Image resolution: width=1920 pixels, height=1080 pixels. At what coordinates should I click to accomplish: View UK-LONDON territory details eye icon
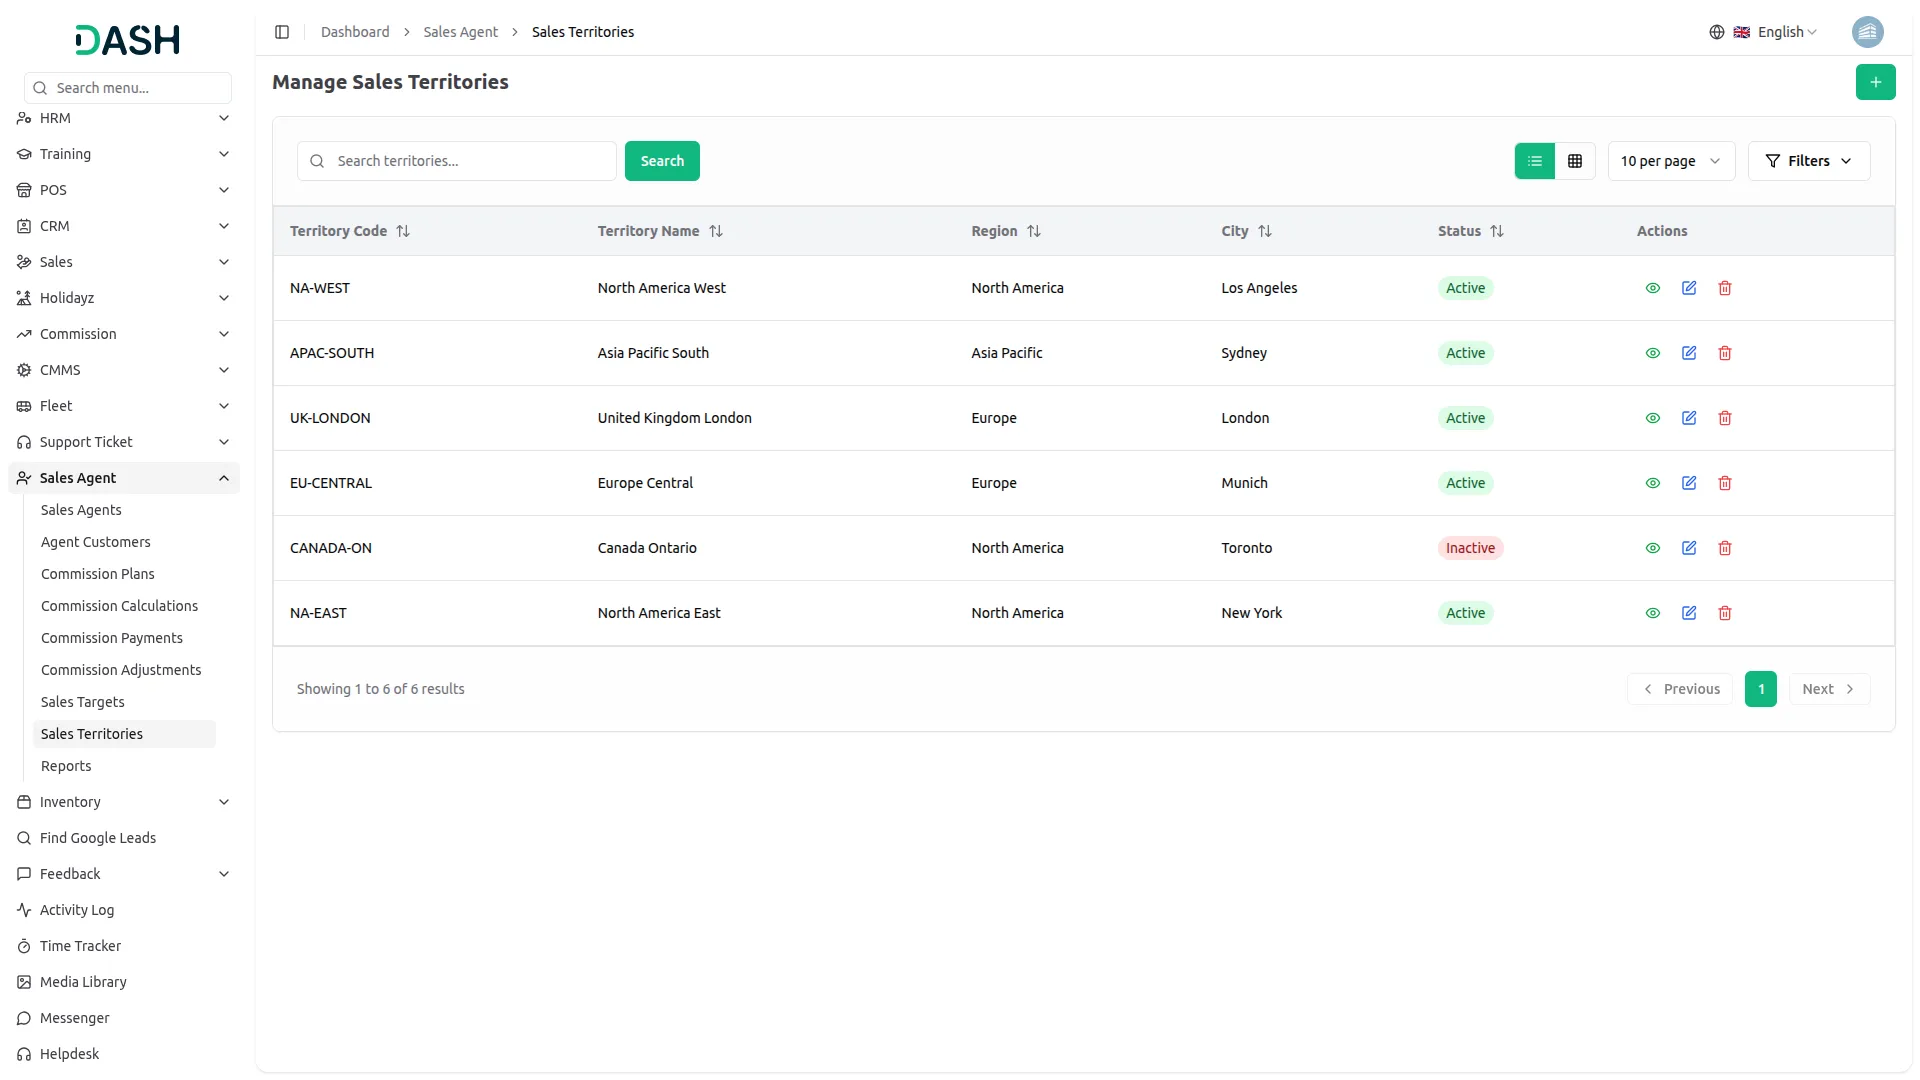[1653, 418]
